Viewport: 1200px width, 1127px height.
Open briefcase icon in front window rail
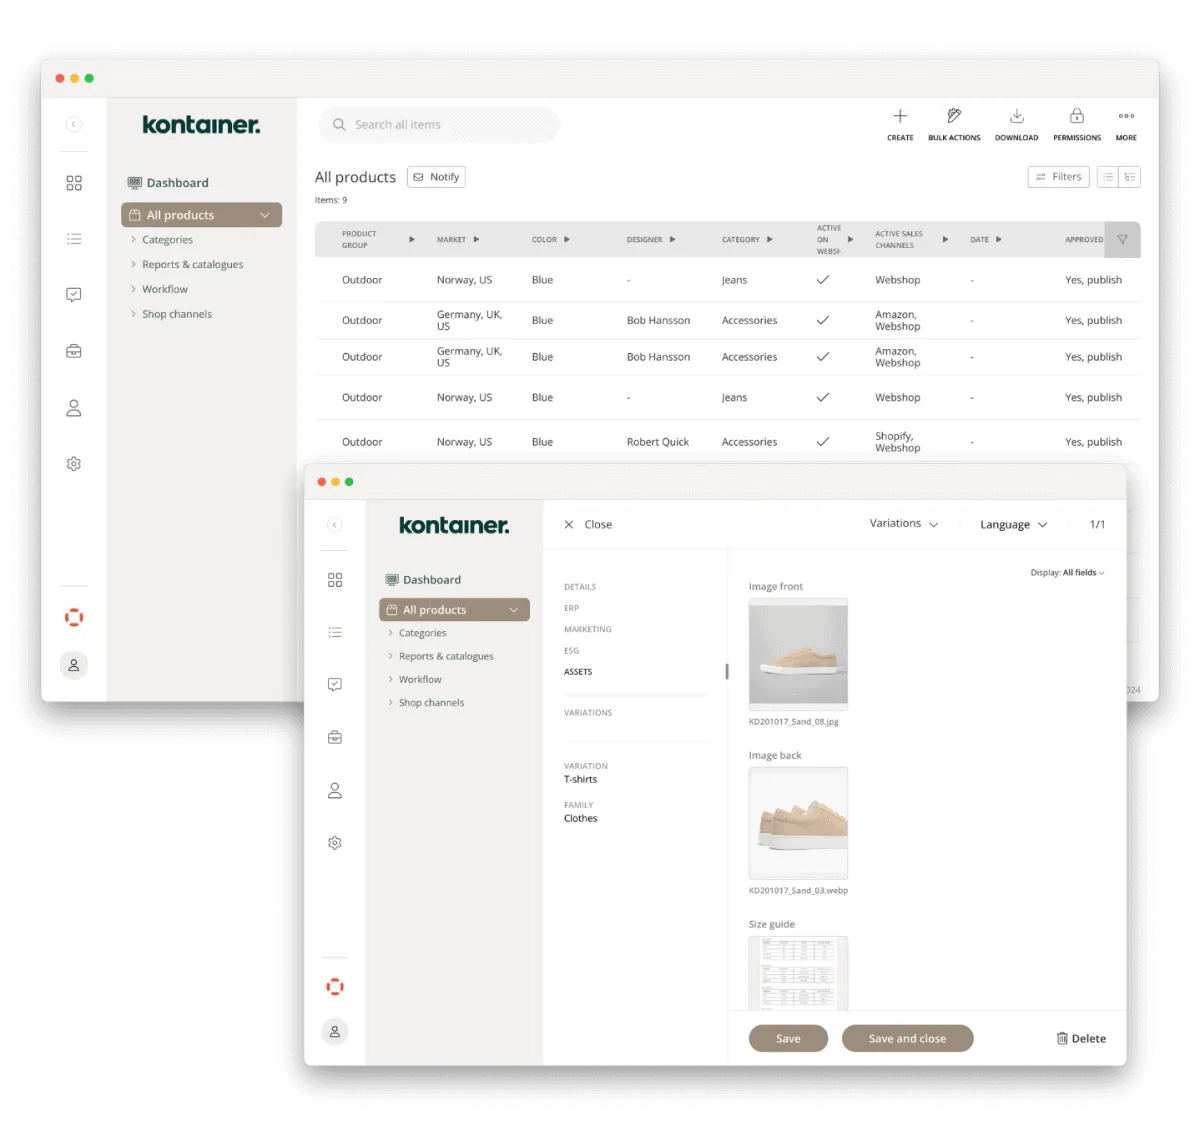335,737
